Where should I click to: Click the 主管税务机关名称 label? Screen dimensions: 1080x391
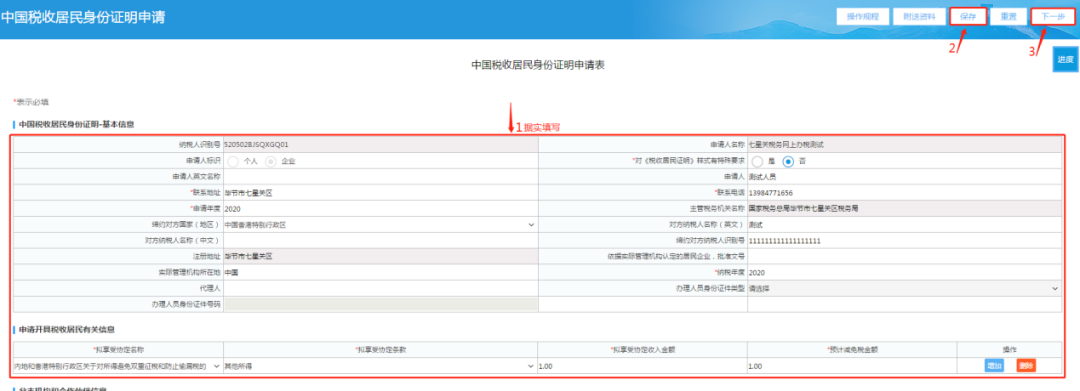click(717, 208)
